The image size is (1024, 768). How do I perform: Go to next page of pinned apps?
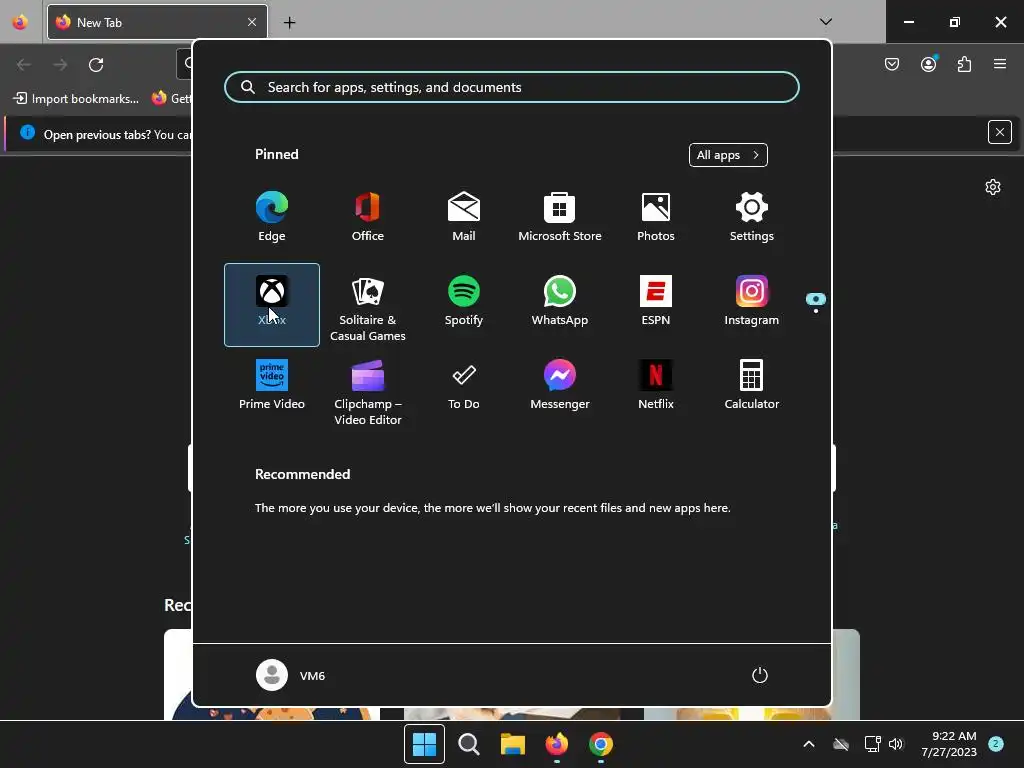point(816,311)
